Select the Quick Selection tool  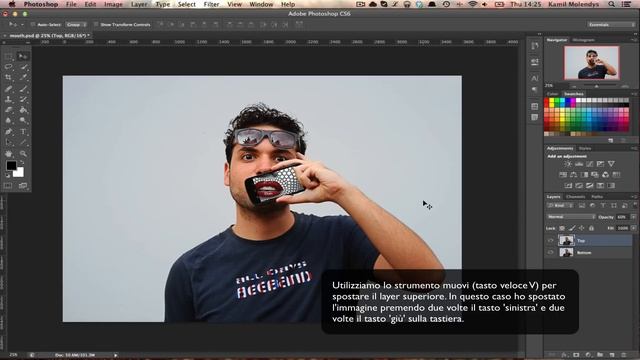coord(23,67)
